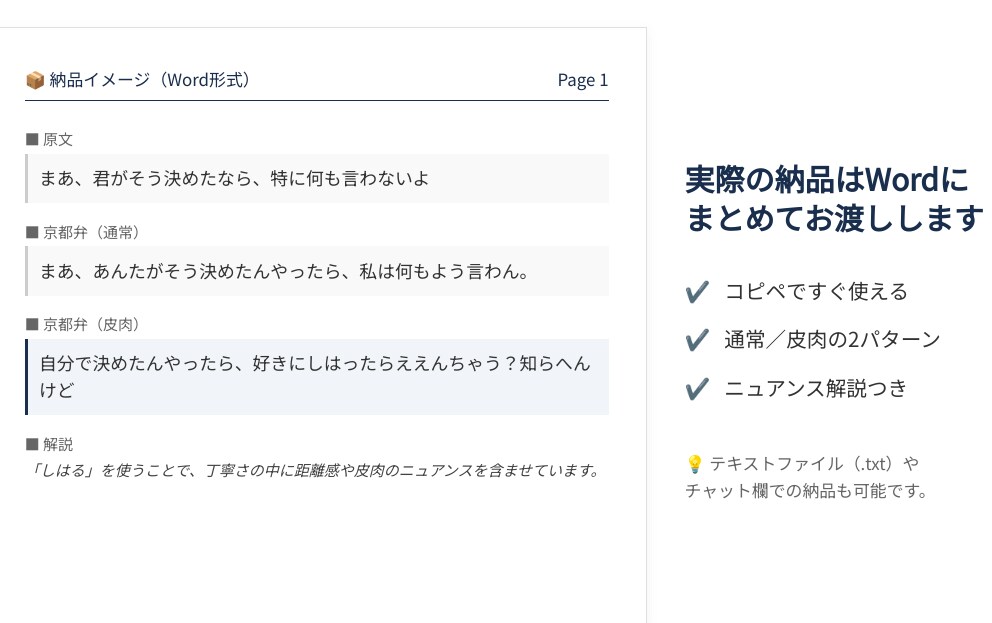Click the 解説 section label

[58, 444]
